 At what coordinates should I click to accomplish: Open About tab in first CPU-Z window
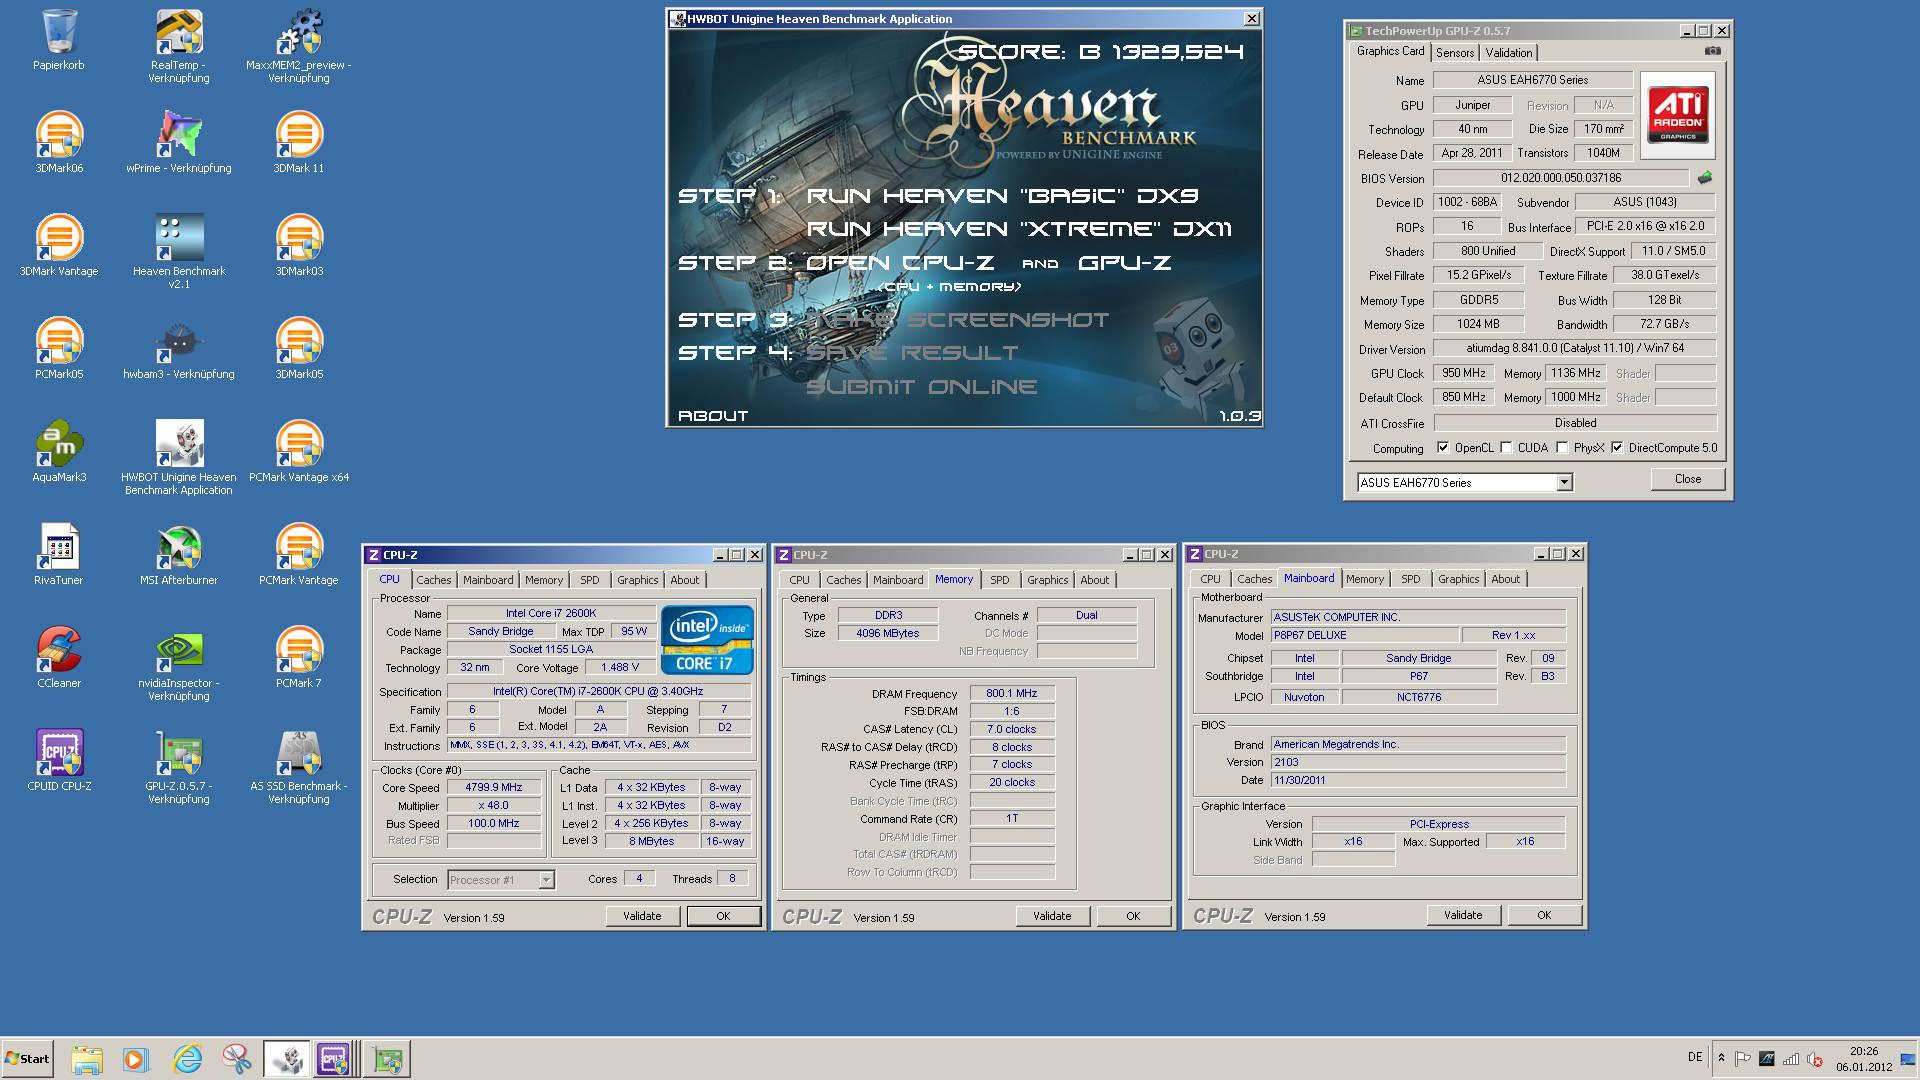coord(684,580)
